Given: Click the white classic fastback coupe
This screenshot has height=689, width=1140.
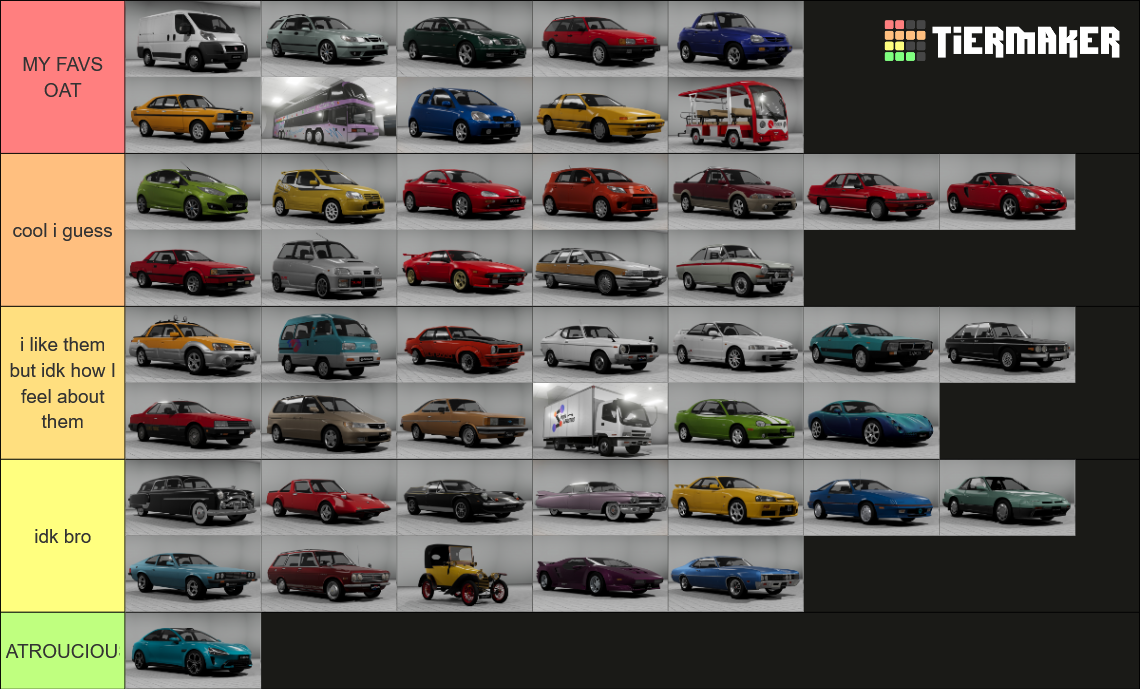Looking at the screenshot, I should [600, 345].
